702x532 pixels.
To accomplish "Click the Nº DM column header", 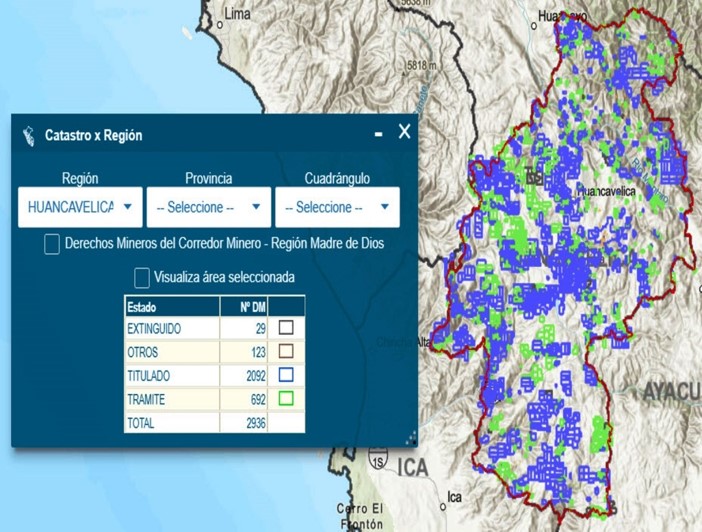I will pyautogui.click(x=243, y=307).
